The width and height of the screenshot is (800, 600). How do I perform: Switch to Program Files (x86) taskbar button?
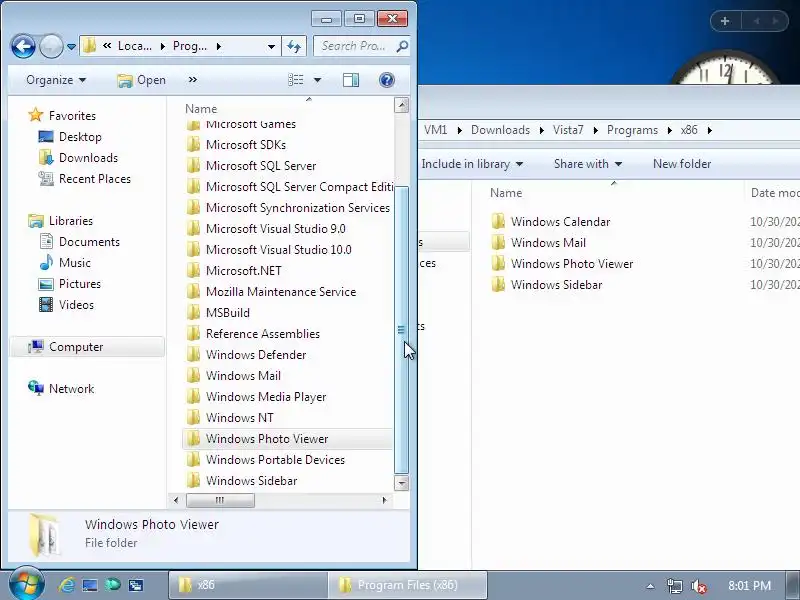point(408,585)
